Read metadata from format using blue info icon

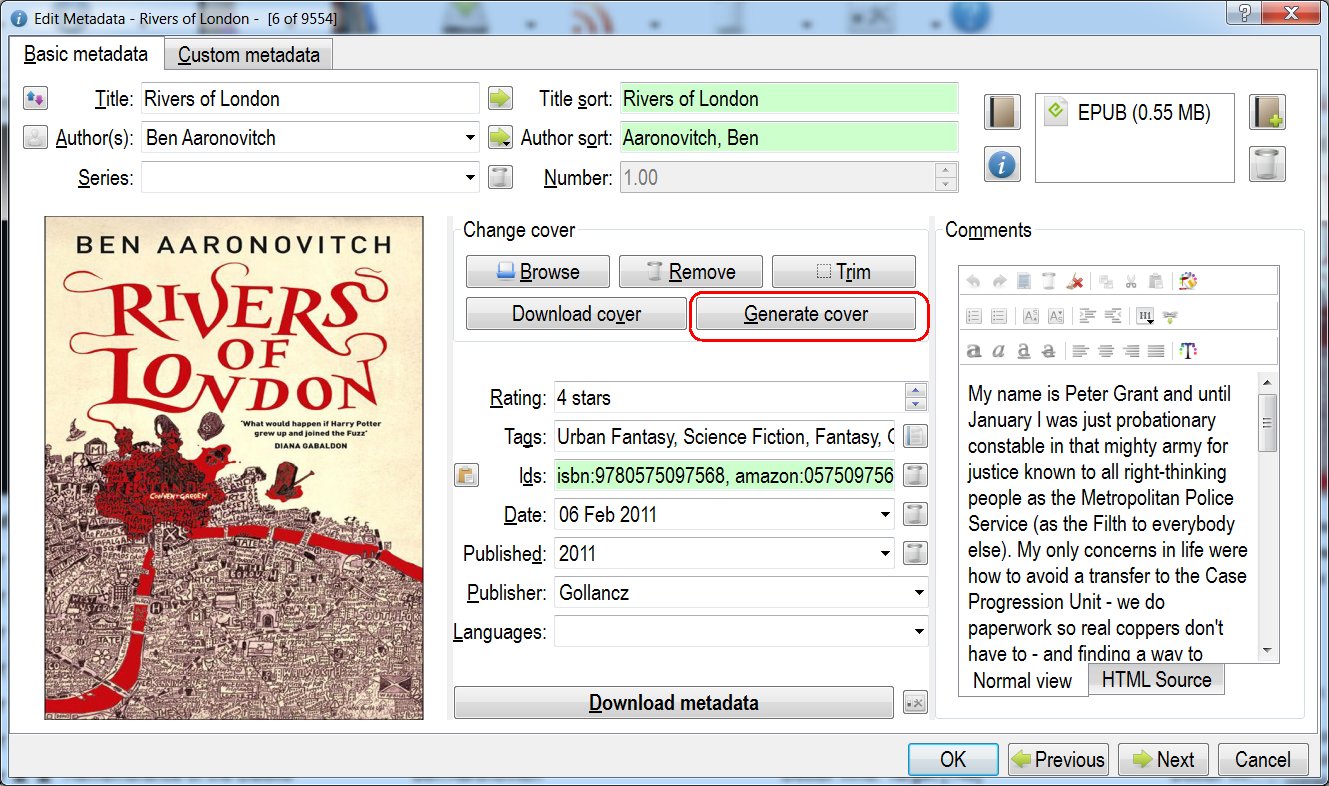(1002, 164)
